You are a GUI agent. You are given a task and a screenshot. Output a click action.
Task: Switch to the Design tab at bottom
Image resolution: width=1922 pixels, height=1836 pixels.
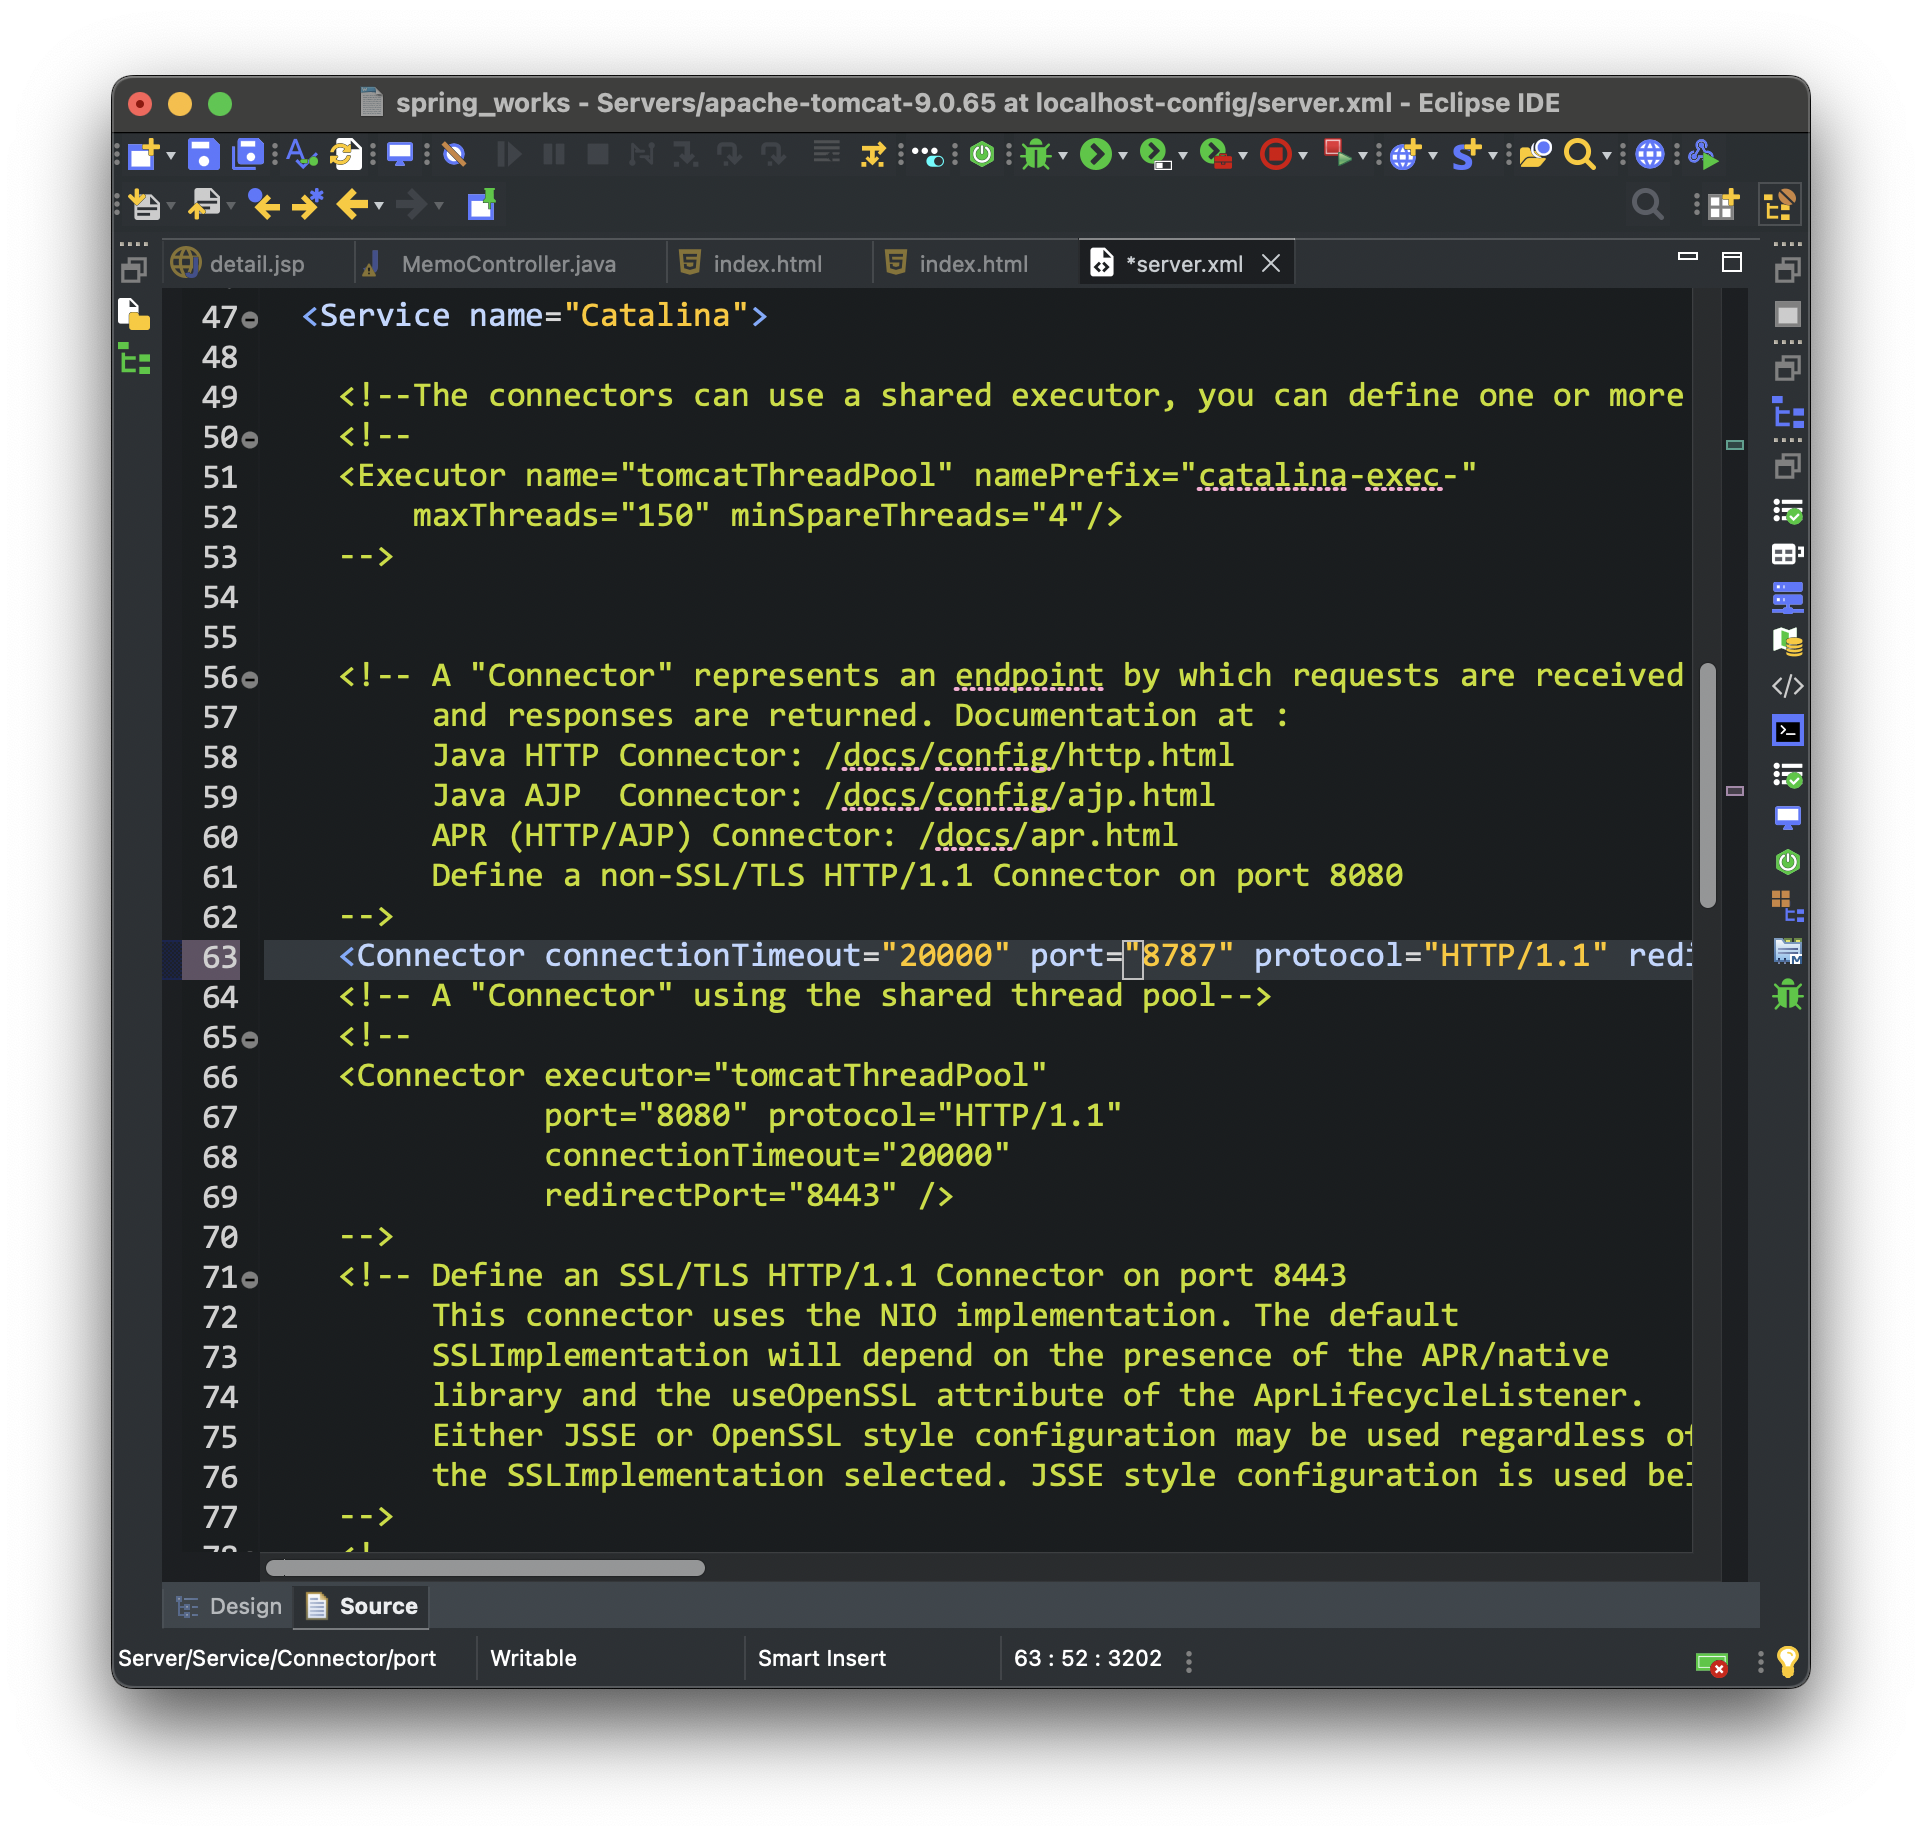[229, 1607]
